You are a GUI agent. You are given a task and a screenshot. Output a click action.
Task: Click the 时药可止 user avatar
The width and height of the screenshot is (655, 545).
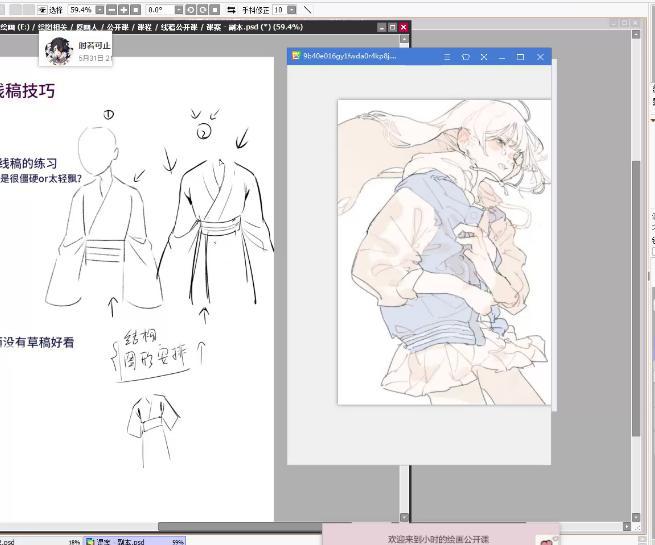coord(58,51)
